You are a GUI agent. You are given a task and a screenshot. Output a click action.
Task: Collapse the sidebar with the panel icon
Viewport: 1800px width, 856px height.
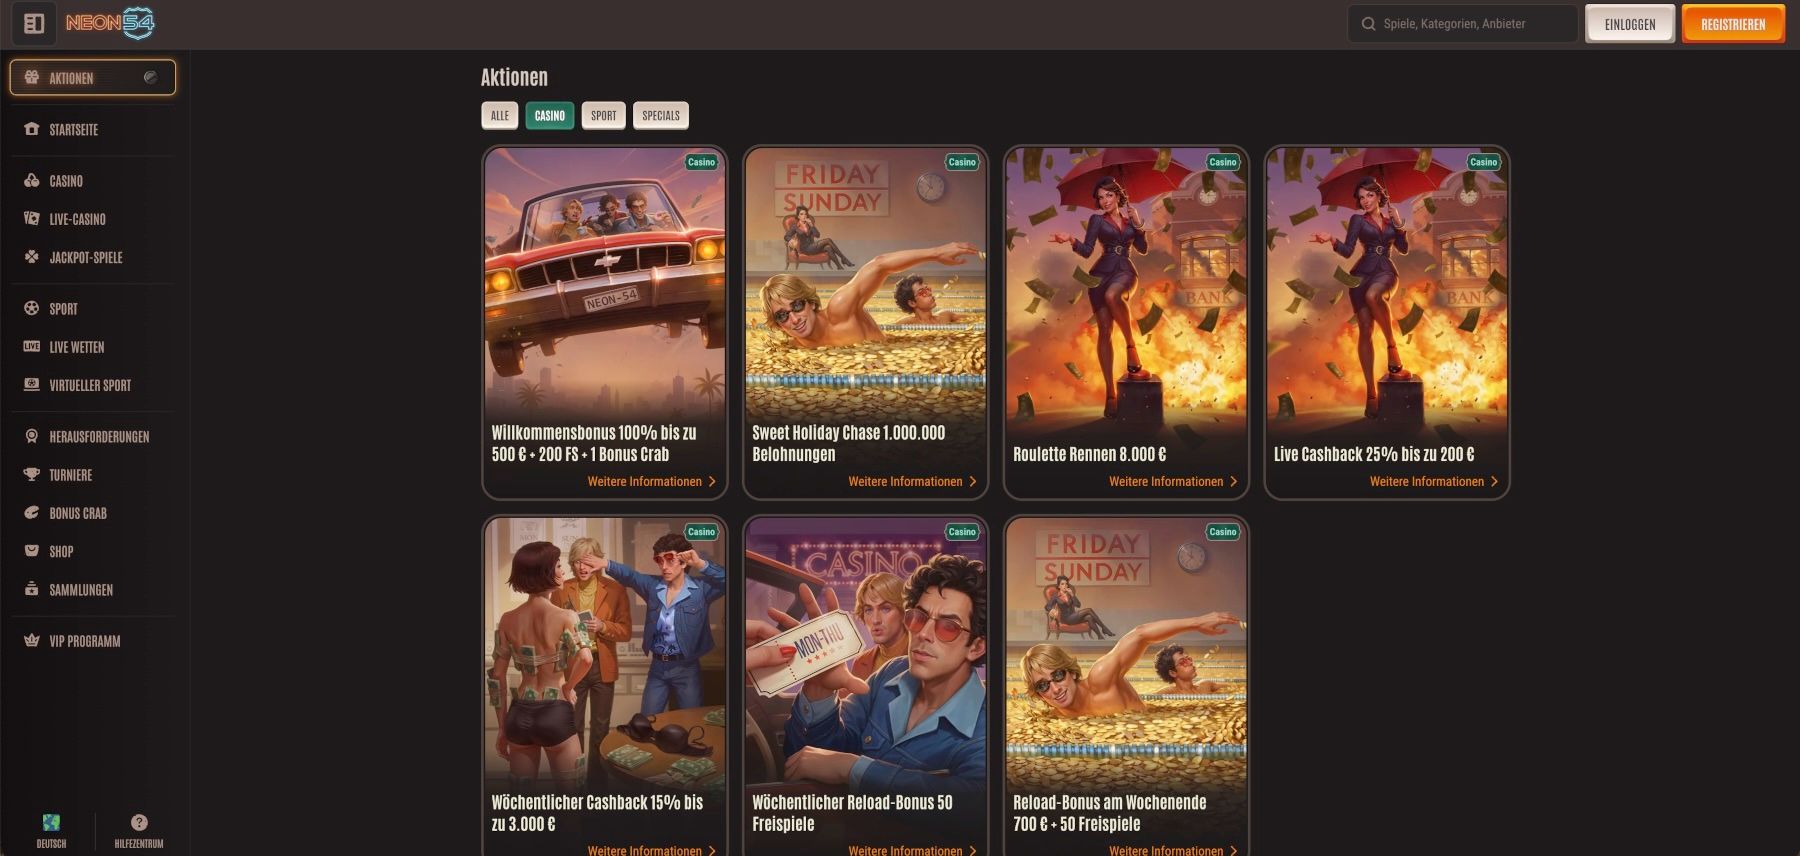coord(34,24)
